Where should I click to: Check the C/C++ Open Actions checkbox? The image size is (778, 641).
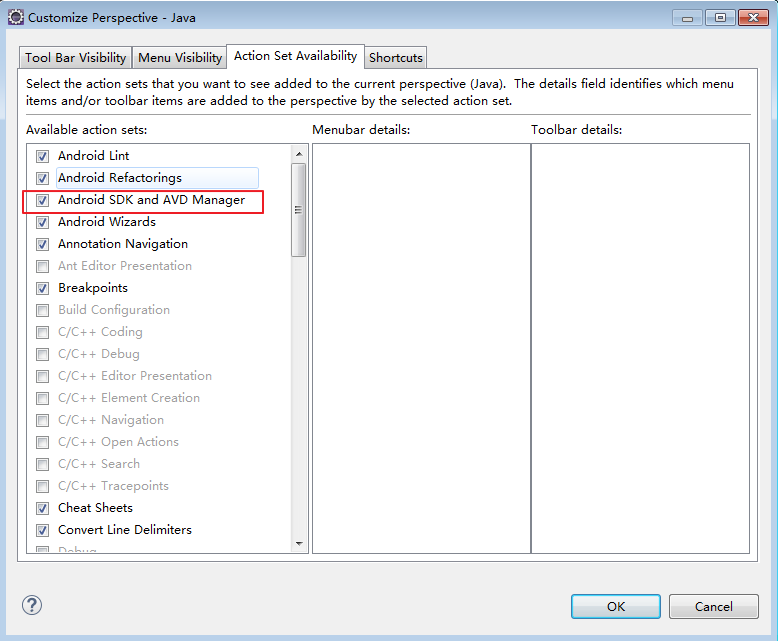point(43,442)
